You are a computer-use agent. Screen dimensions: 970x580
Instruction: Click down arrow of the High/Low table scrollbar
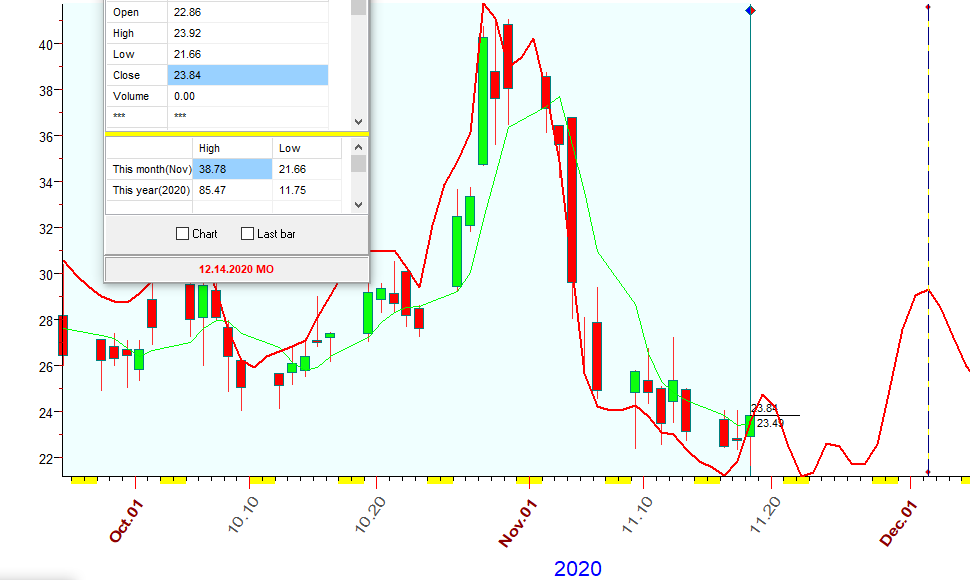358,204
